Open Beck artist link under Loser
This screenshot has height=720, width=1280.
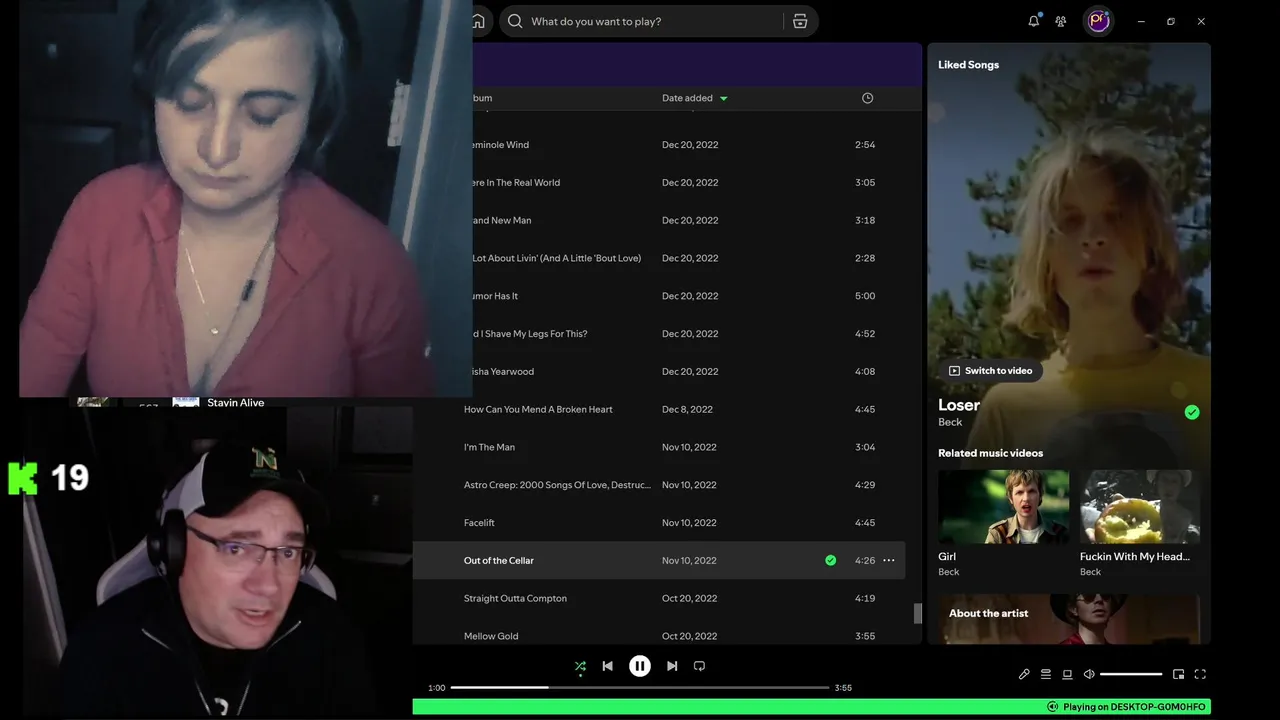click(950, 422)
